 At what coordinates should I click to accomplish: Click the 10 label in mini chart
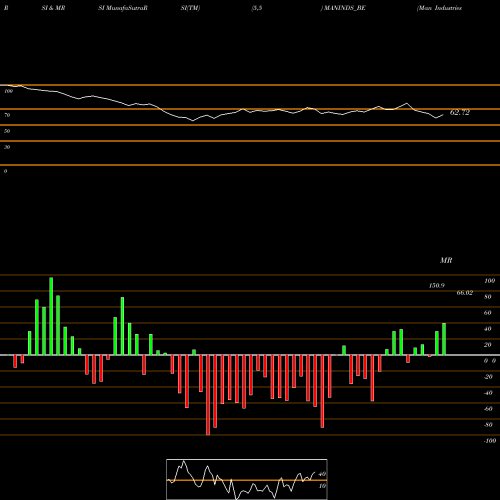pyautogui.click(x=322, y=486)
